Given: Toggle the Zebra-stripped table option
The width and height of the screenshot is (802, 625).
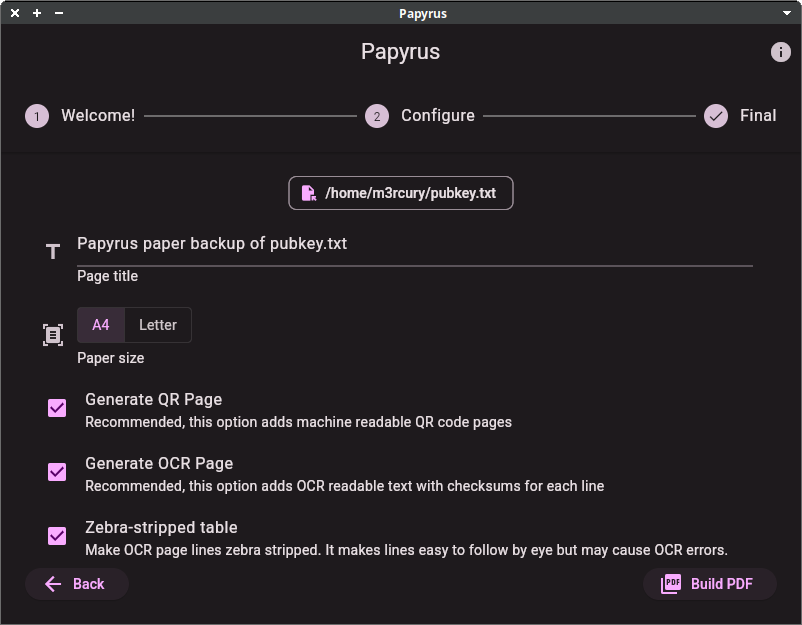Looking at the screenshot, I should click(x=56, y=536).
